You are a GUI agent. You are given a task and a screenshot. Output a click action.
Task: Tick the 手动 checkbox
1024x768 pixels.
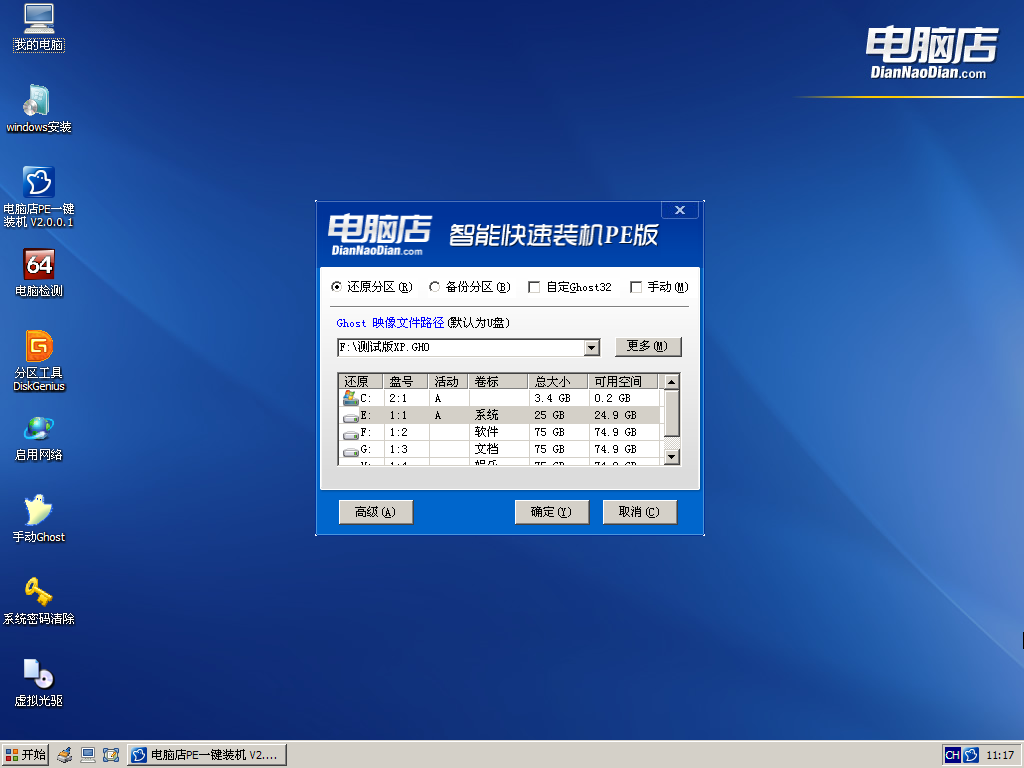[636, 287]
